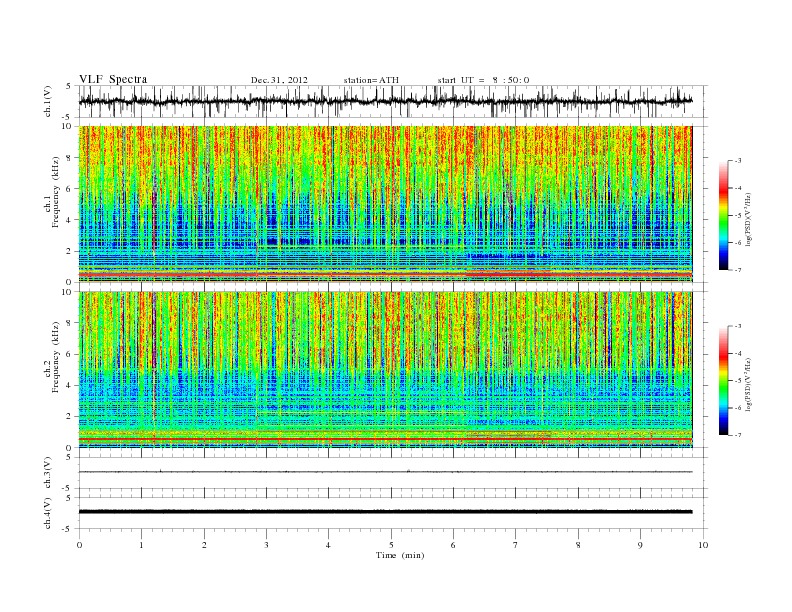Click the ch.2 spectrogram color scale bar
This screenshot has height=612, width=792.
(724, 380)
